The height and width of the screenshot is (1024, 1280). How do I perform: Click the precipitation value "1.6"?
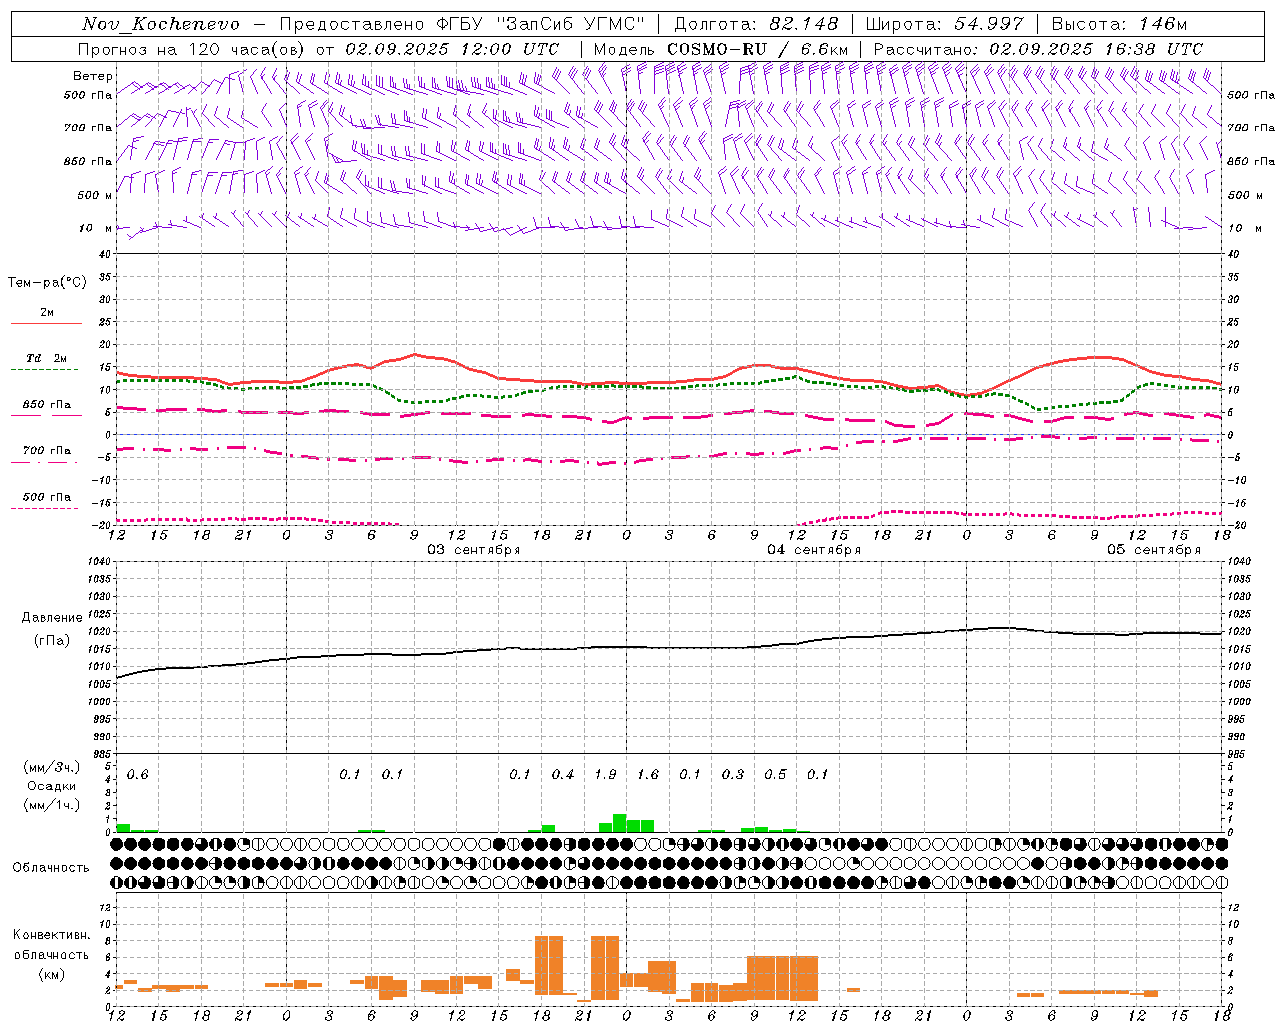pyautogui.click(x=648, y=775)
